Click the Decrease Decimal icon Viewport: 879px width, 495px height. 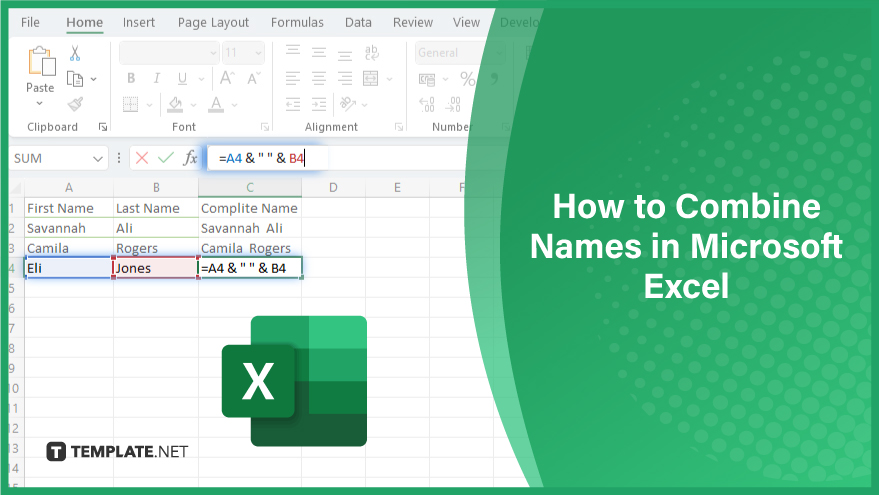coord(453,104)
